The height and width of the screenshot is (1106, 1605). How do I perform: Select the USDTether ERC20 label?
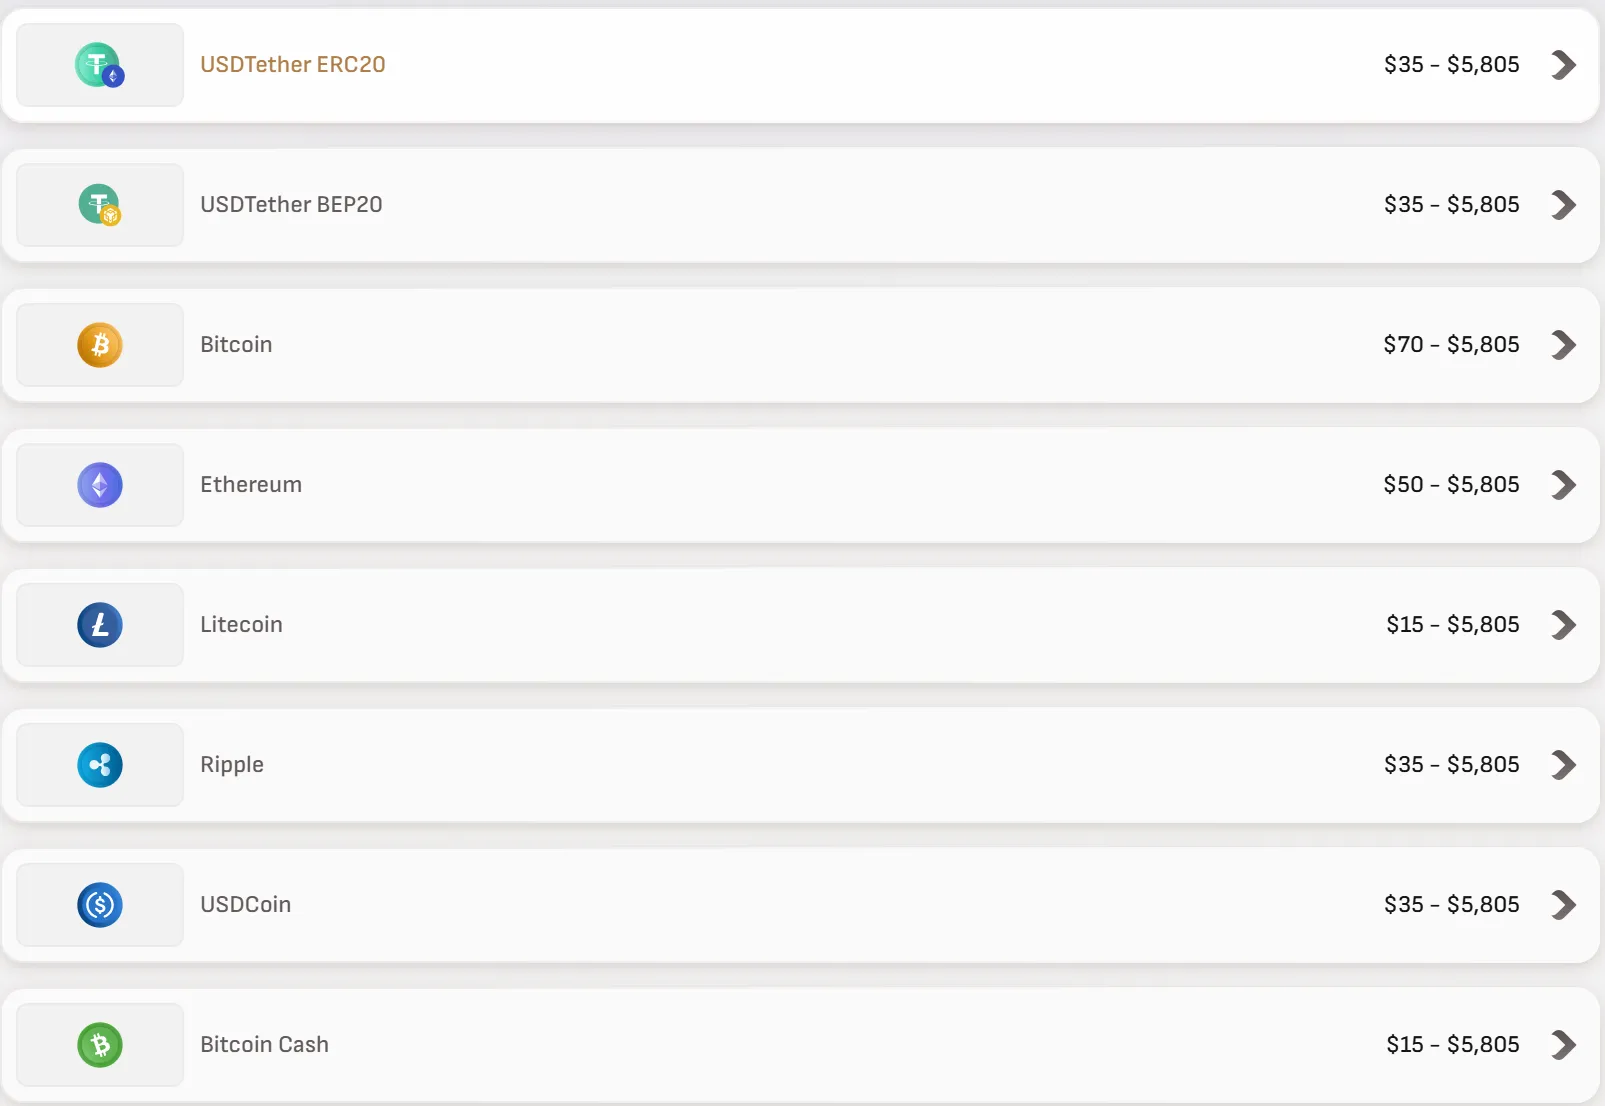pyautogui.click(x=292, y=65)
